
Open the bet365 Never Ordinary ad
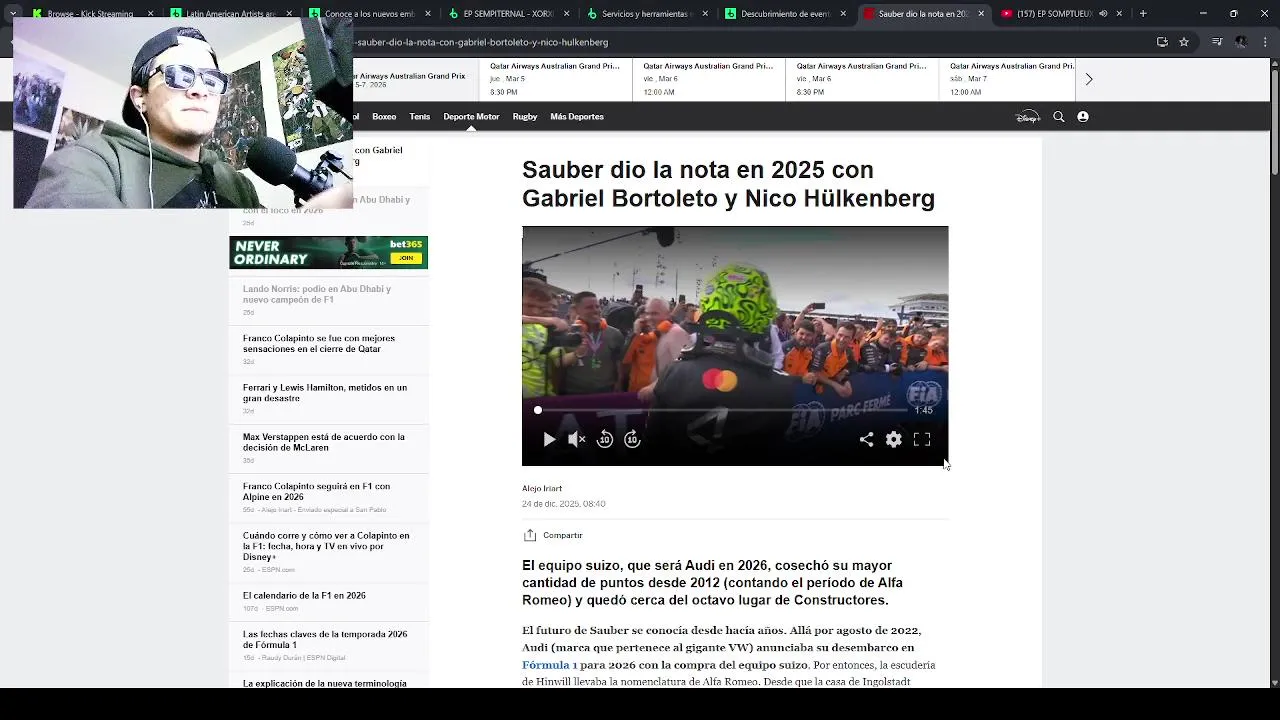328,252
